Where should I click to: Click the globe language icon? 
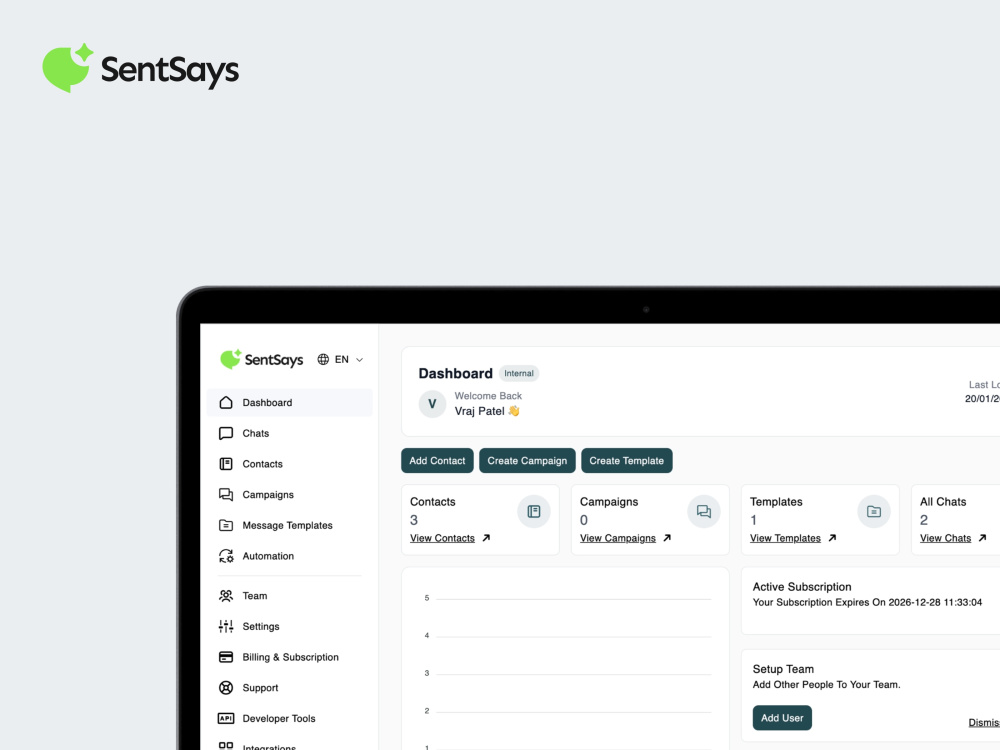323,359
